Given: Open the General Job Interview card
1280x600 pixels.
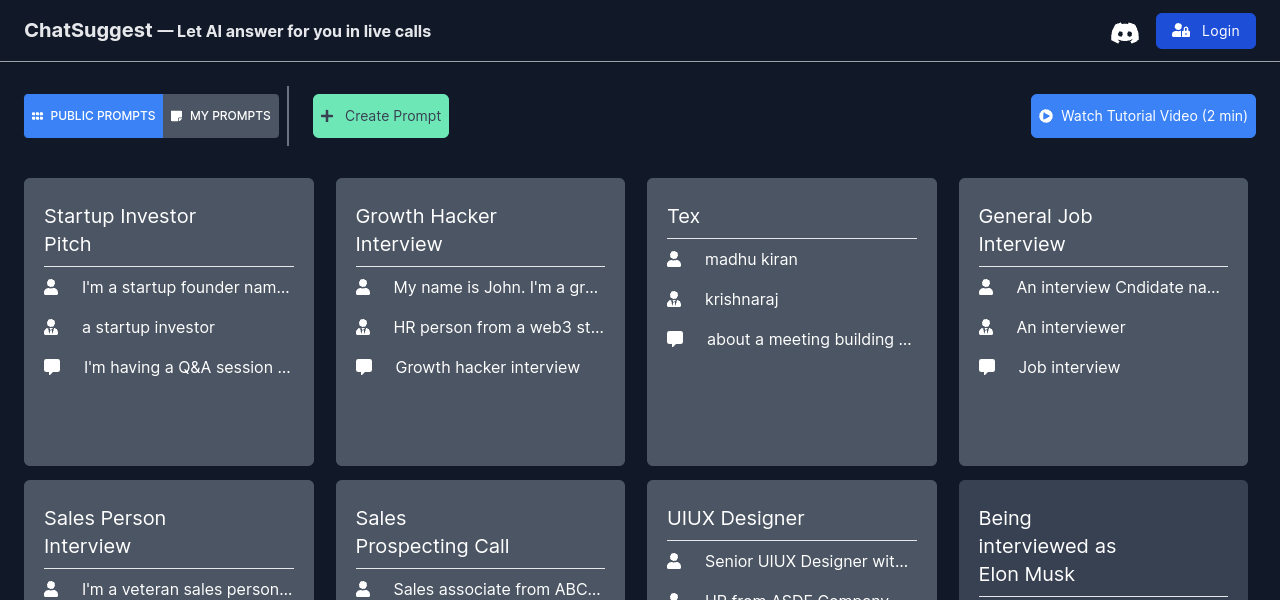Looking at the screenshot, I should tap(1103, 420).
